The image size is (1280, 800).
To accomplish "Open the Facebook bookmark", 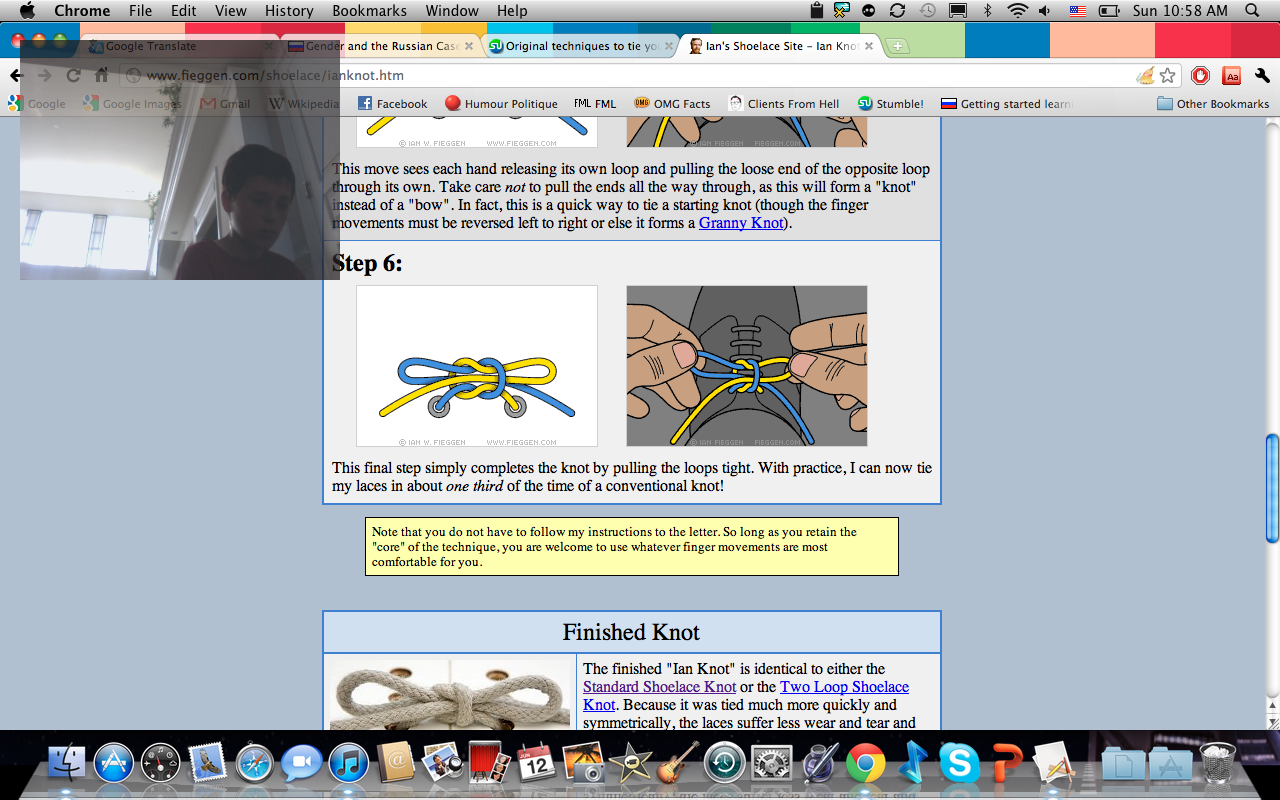I will (392, 104).
